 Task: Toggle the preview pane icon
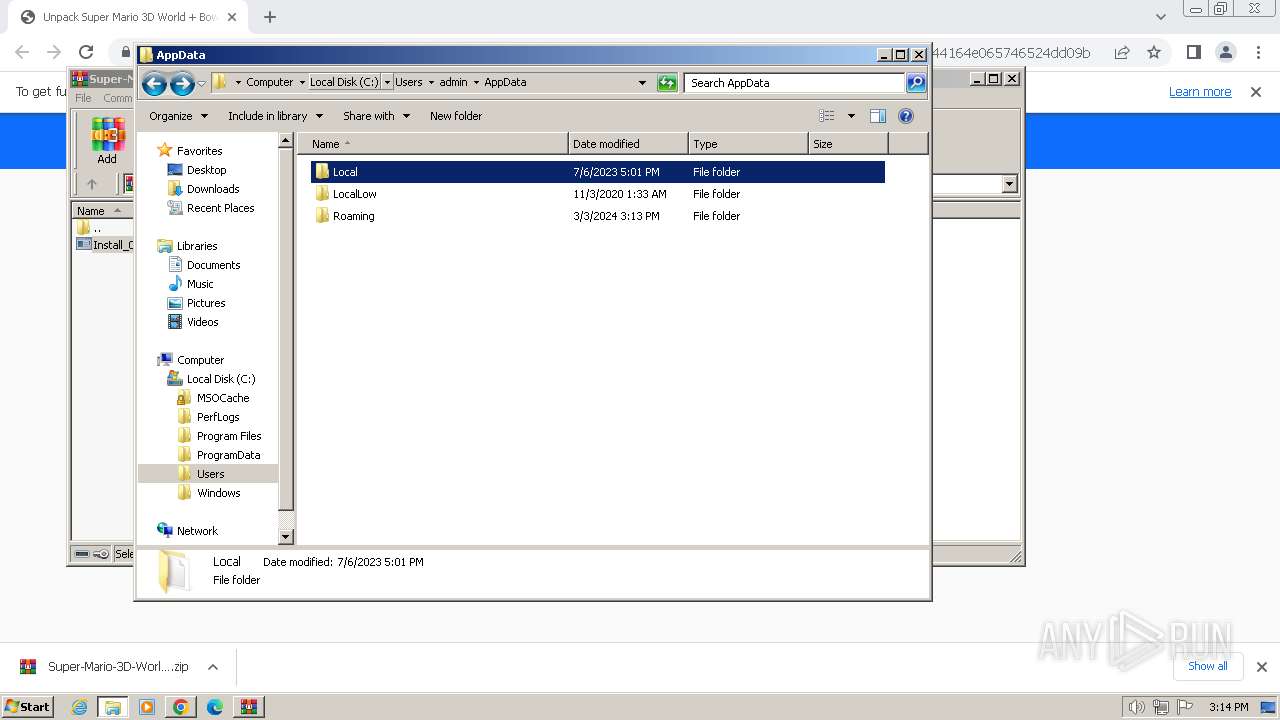(x=878, y=116)
